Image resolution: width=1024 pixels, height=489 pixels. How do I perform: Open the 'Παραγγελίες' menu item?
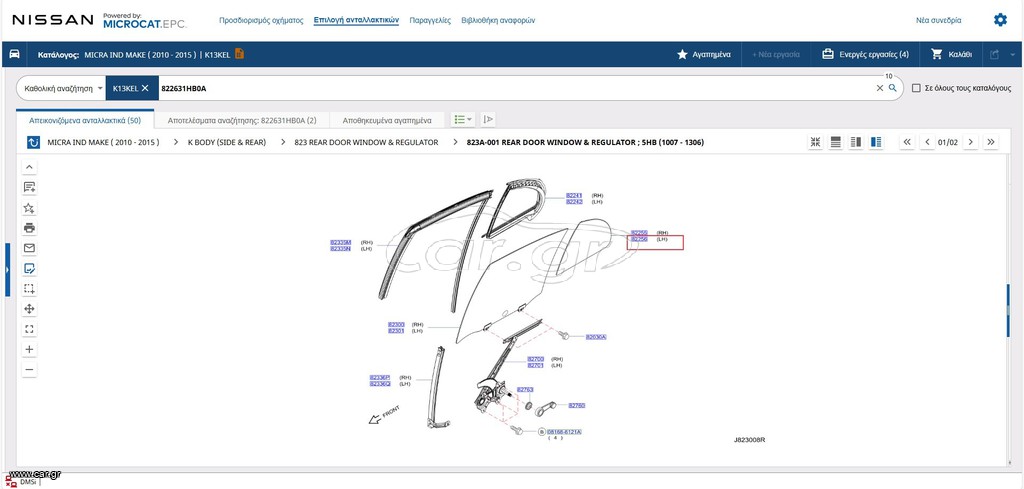(x=430, y=20)
